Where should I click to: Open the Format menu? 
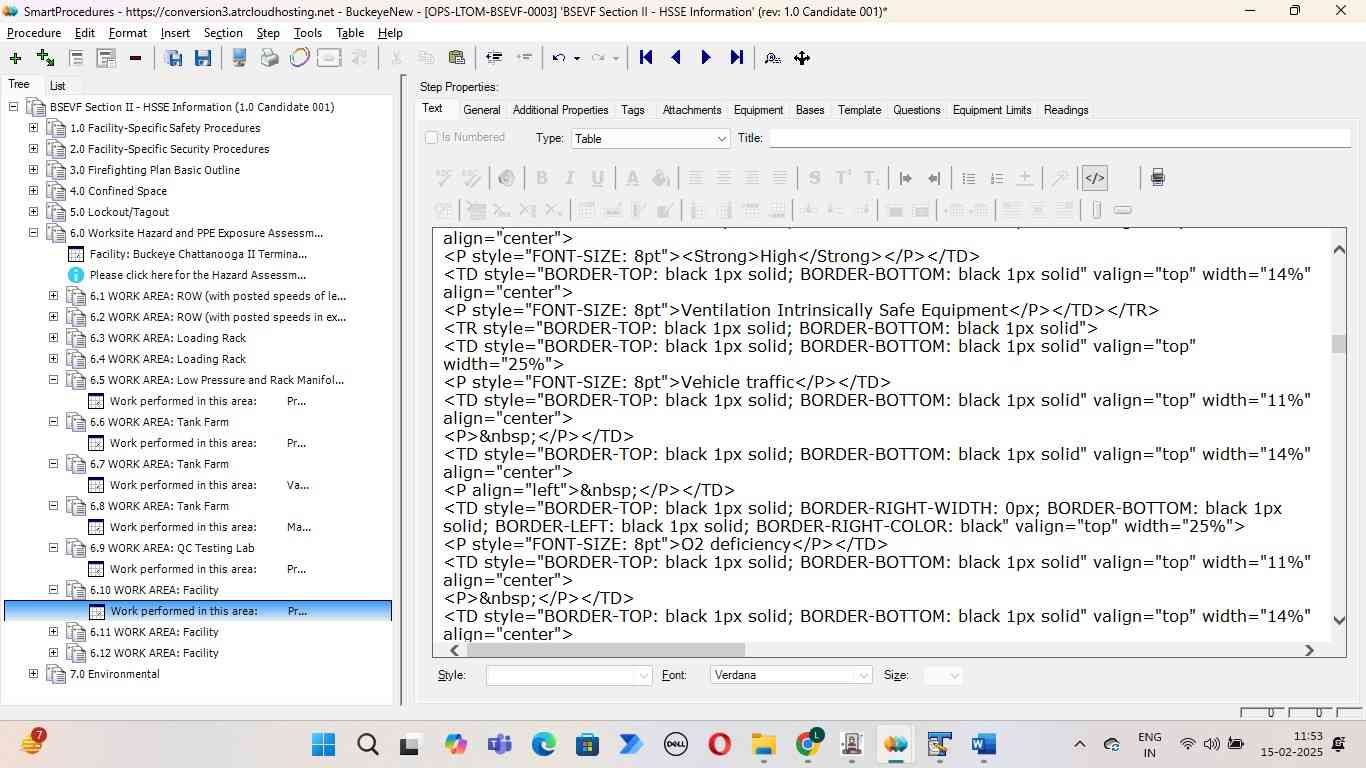(128, 33)
